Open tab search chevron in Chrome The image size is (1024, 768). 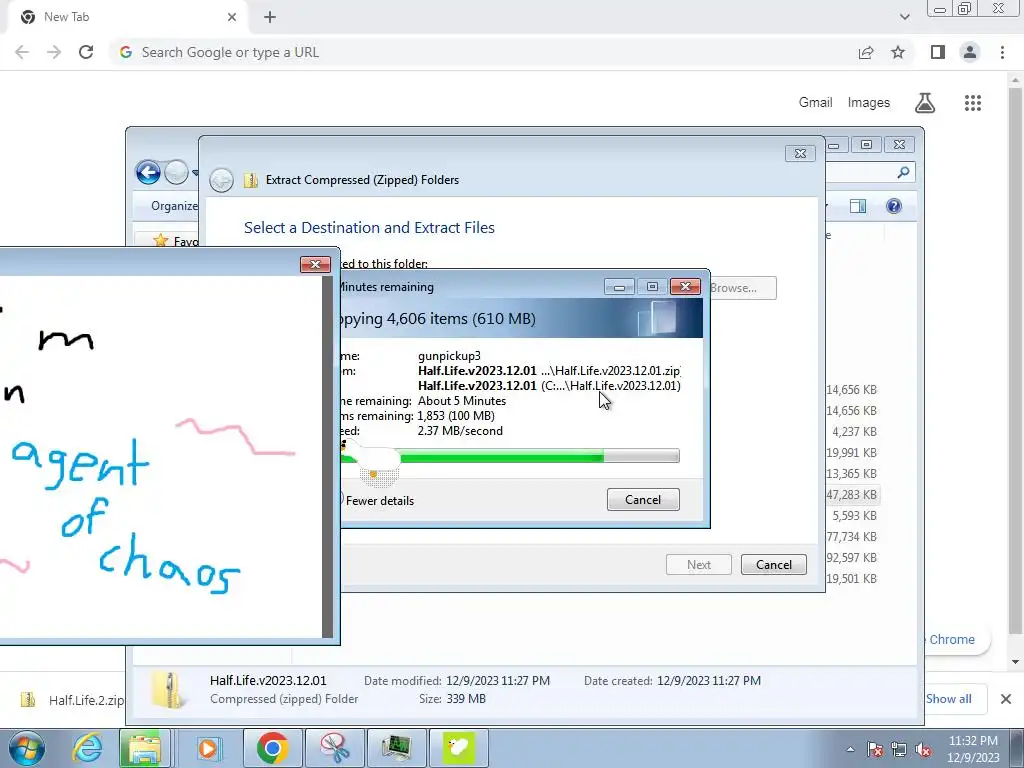(904, 17)
